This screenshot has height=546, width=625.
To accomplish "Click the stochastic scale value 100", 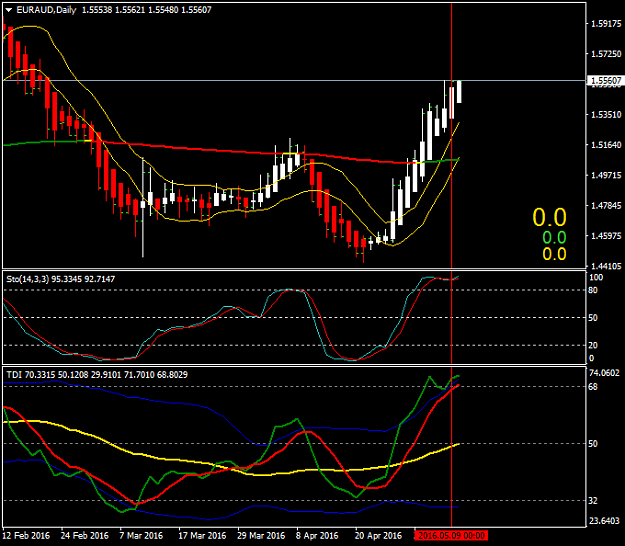I will [596, 277].
